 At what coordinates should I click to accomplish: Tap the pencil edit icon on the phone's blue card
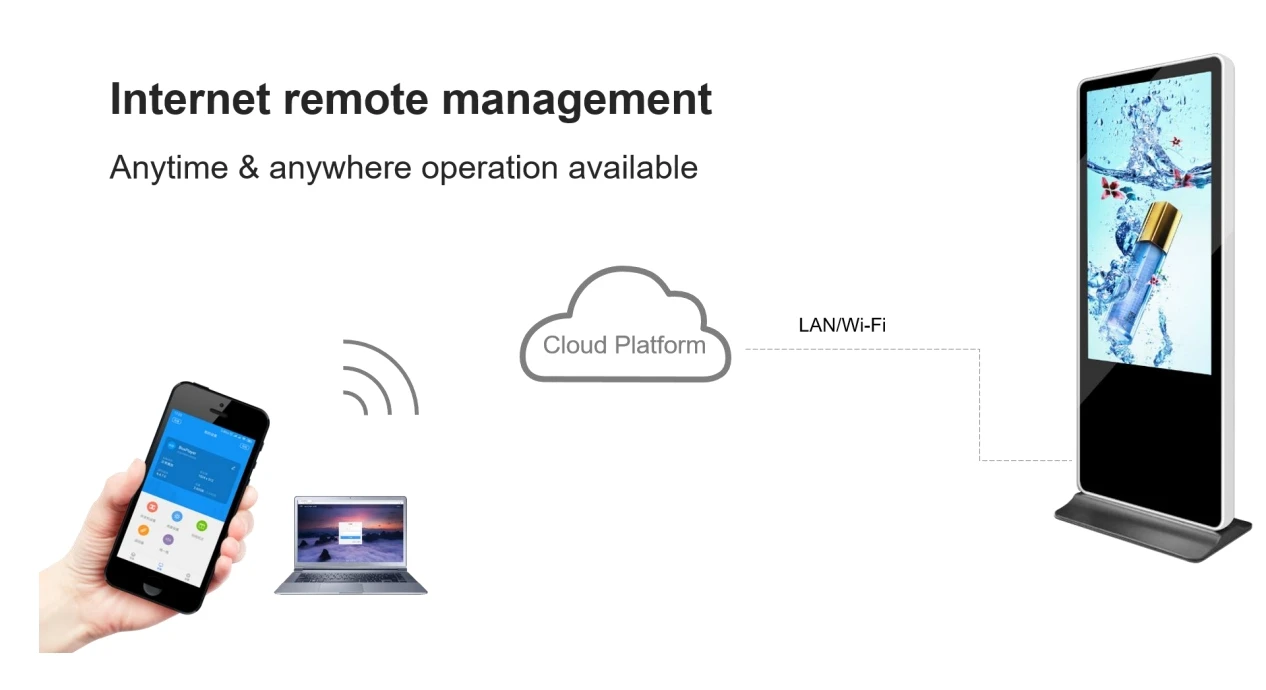tap(233, 468)
